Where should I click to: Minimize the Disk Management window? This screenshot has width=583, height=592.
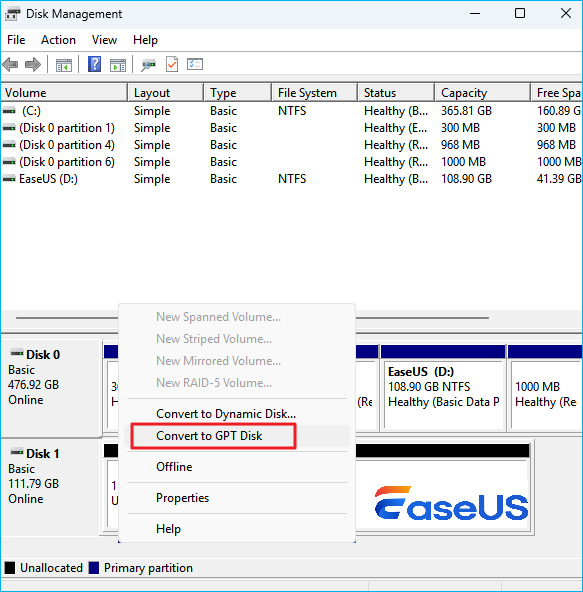[475, 14]
